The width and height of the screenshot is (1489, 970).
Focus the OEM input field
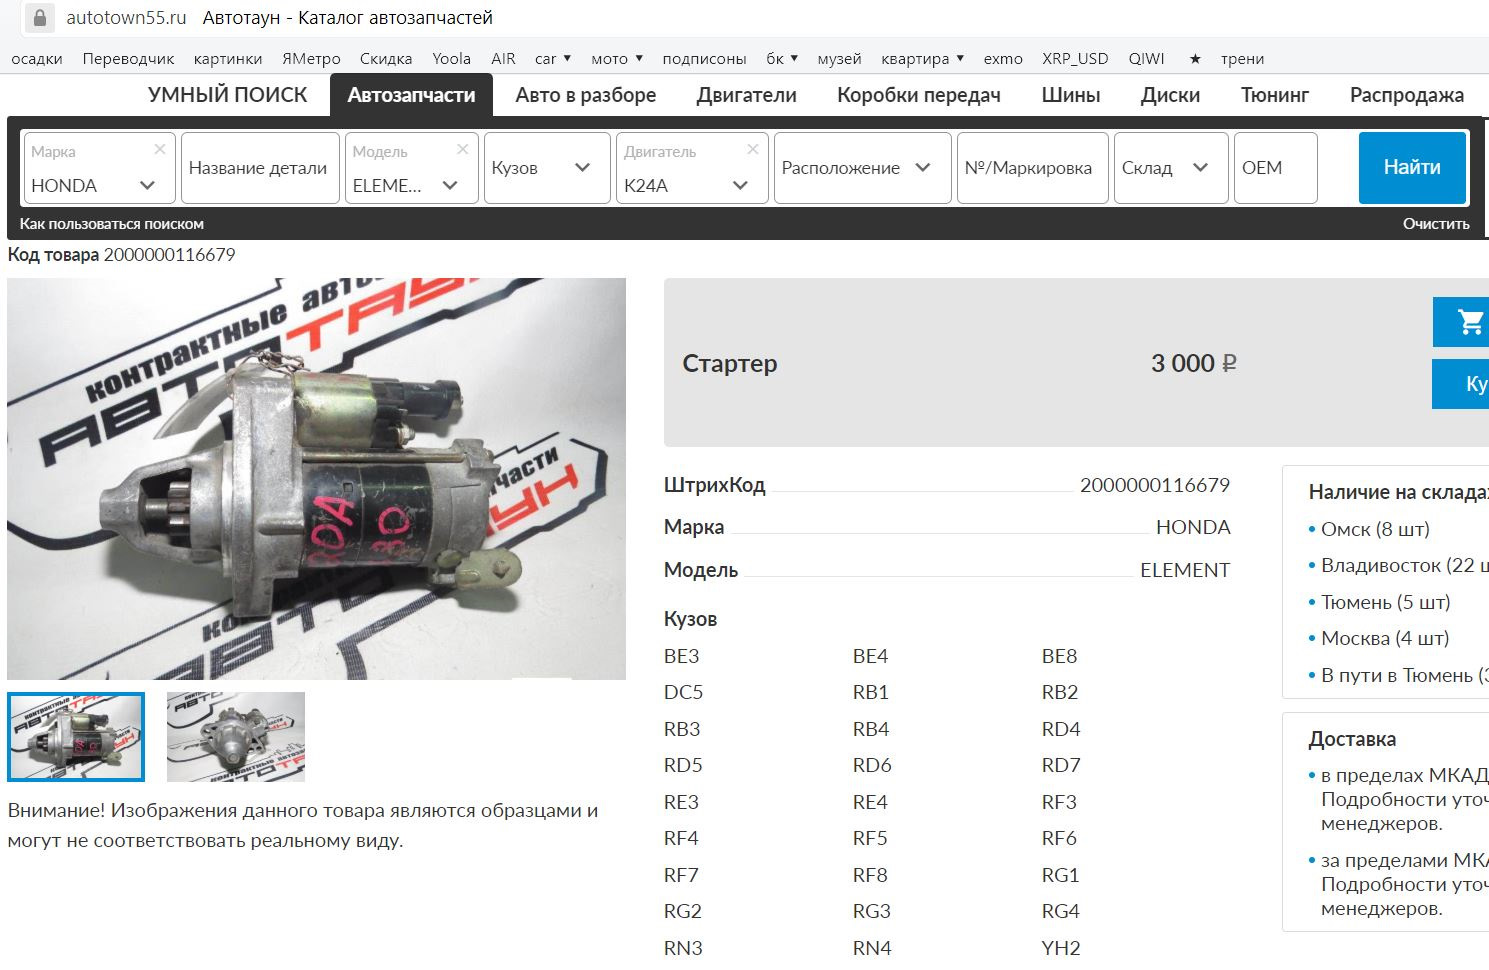coord(1275,168)
